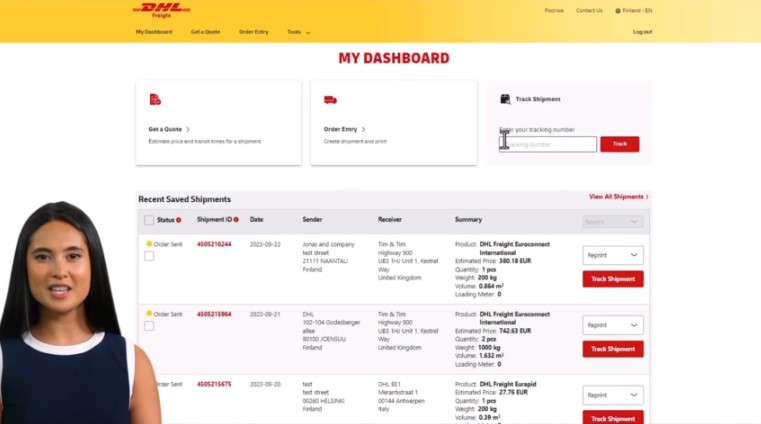Screen dimensions: 761x424
Task: Click the MY DASHBOARD page title
Action: pyautogui.click(x=394, y=58)
